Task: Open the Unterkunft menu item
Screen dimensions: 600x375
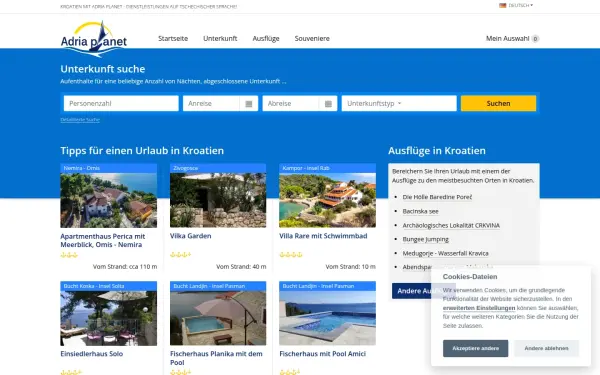Action: tap(220, 38)
